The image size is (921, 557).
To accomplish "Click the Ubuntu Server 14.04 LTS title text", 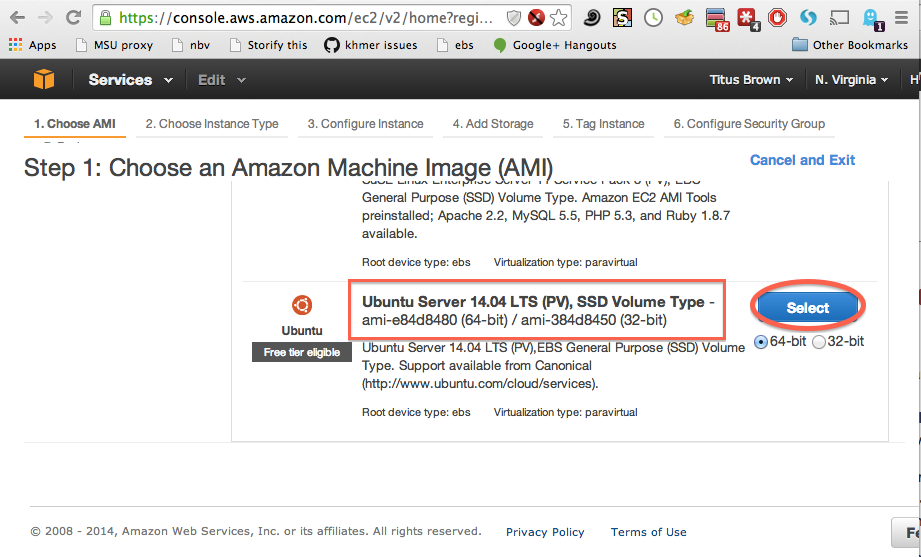I will tap(533, 302).
